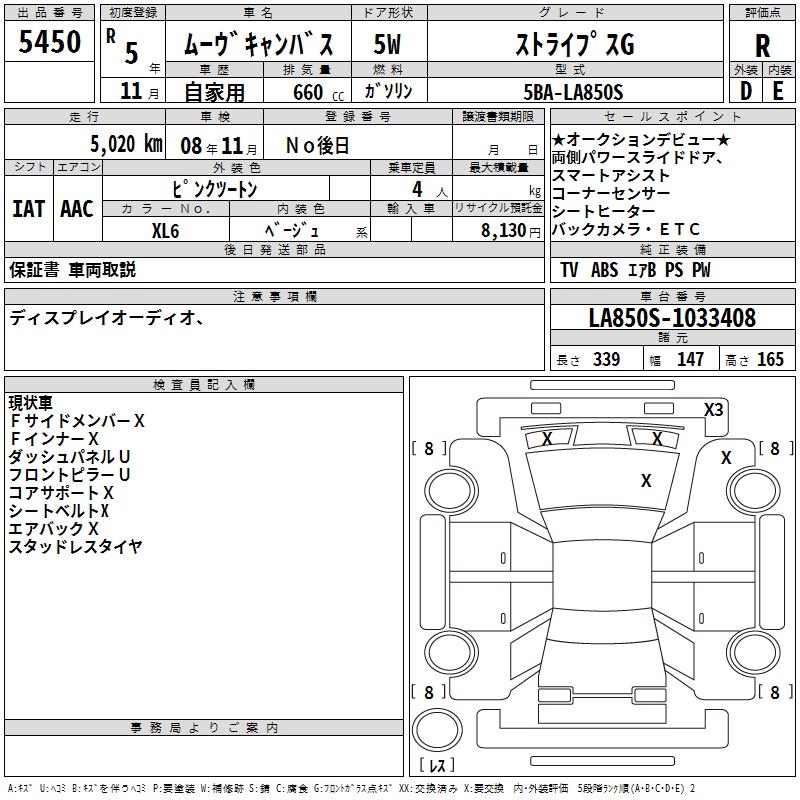Select the first registration year R 5
Screen dimensions: 800x800
click(x=123, y=47)
